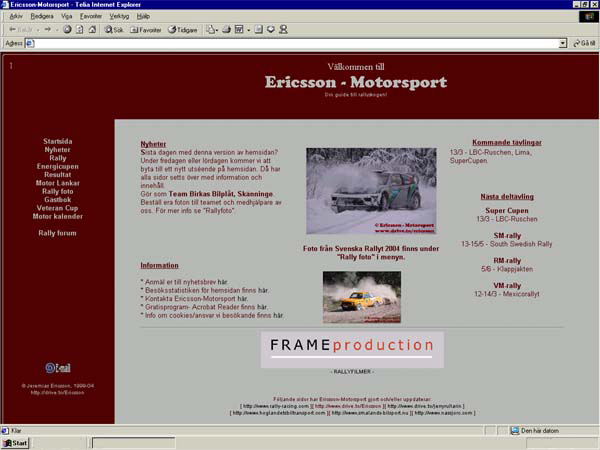Open the Forward button history dropdown arrow
Viewport: 600px width, 450px height.
(56, 30)
